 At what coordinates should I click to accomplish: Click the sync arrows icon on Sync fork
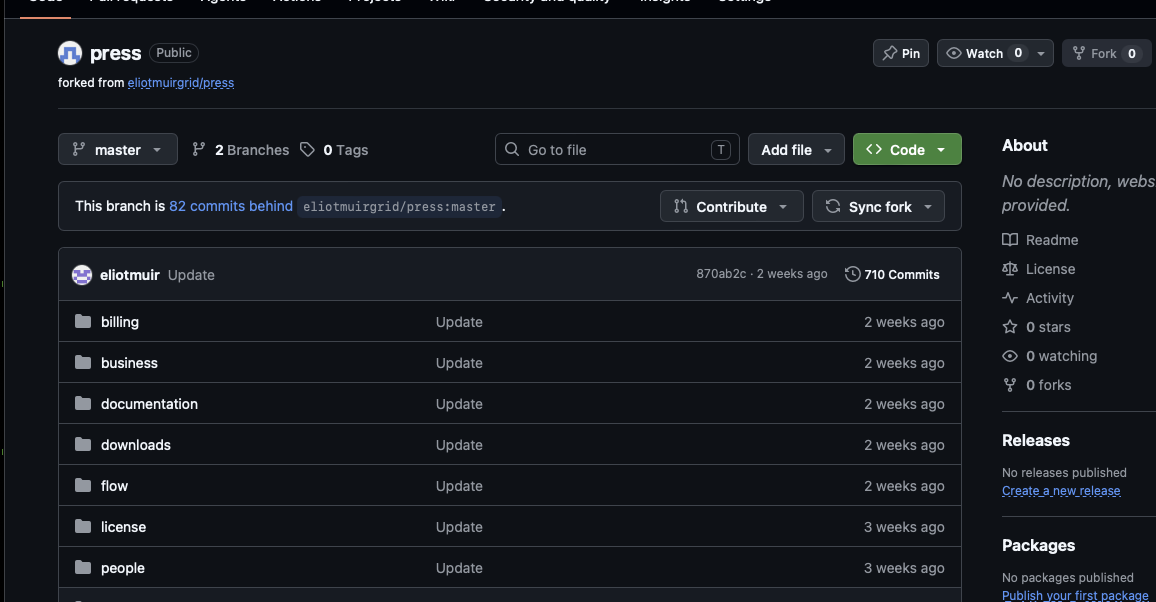[833, 206]
